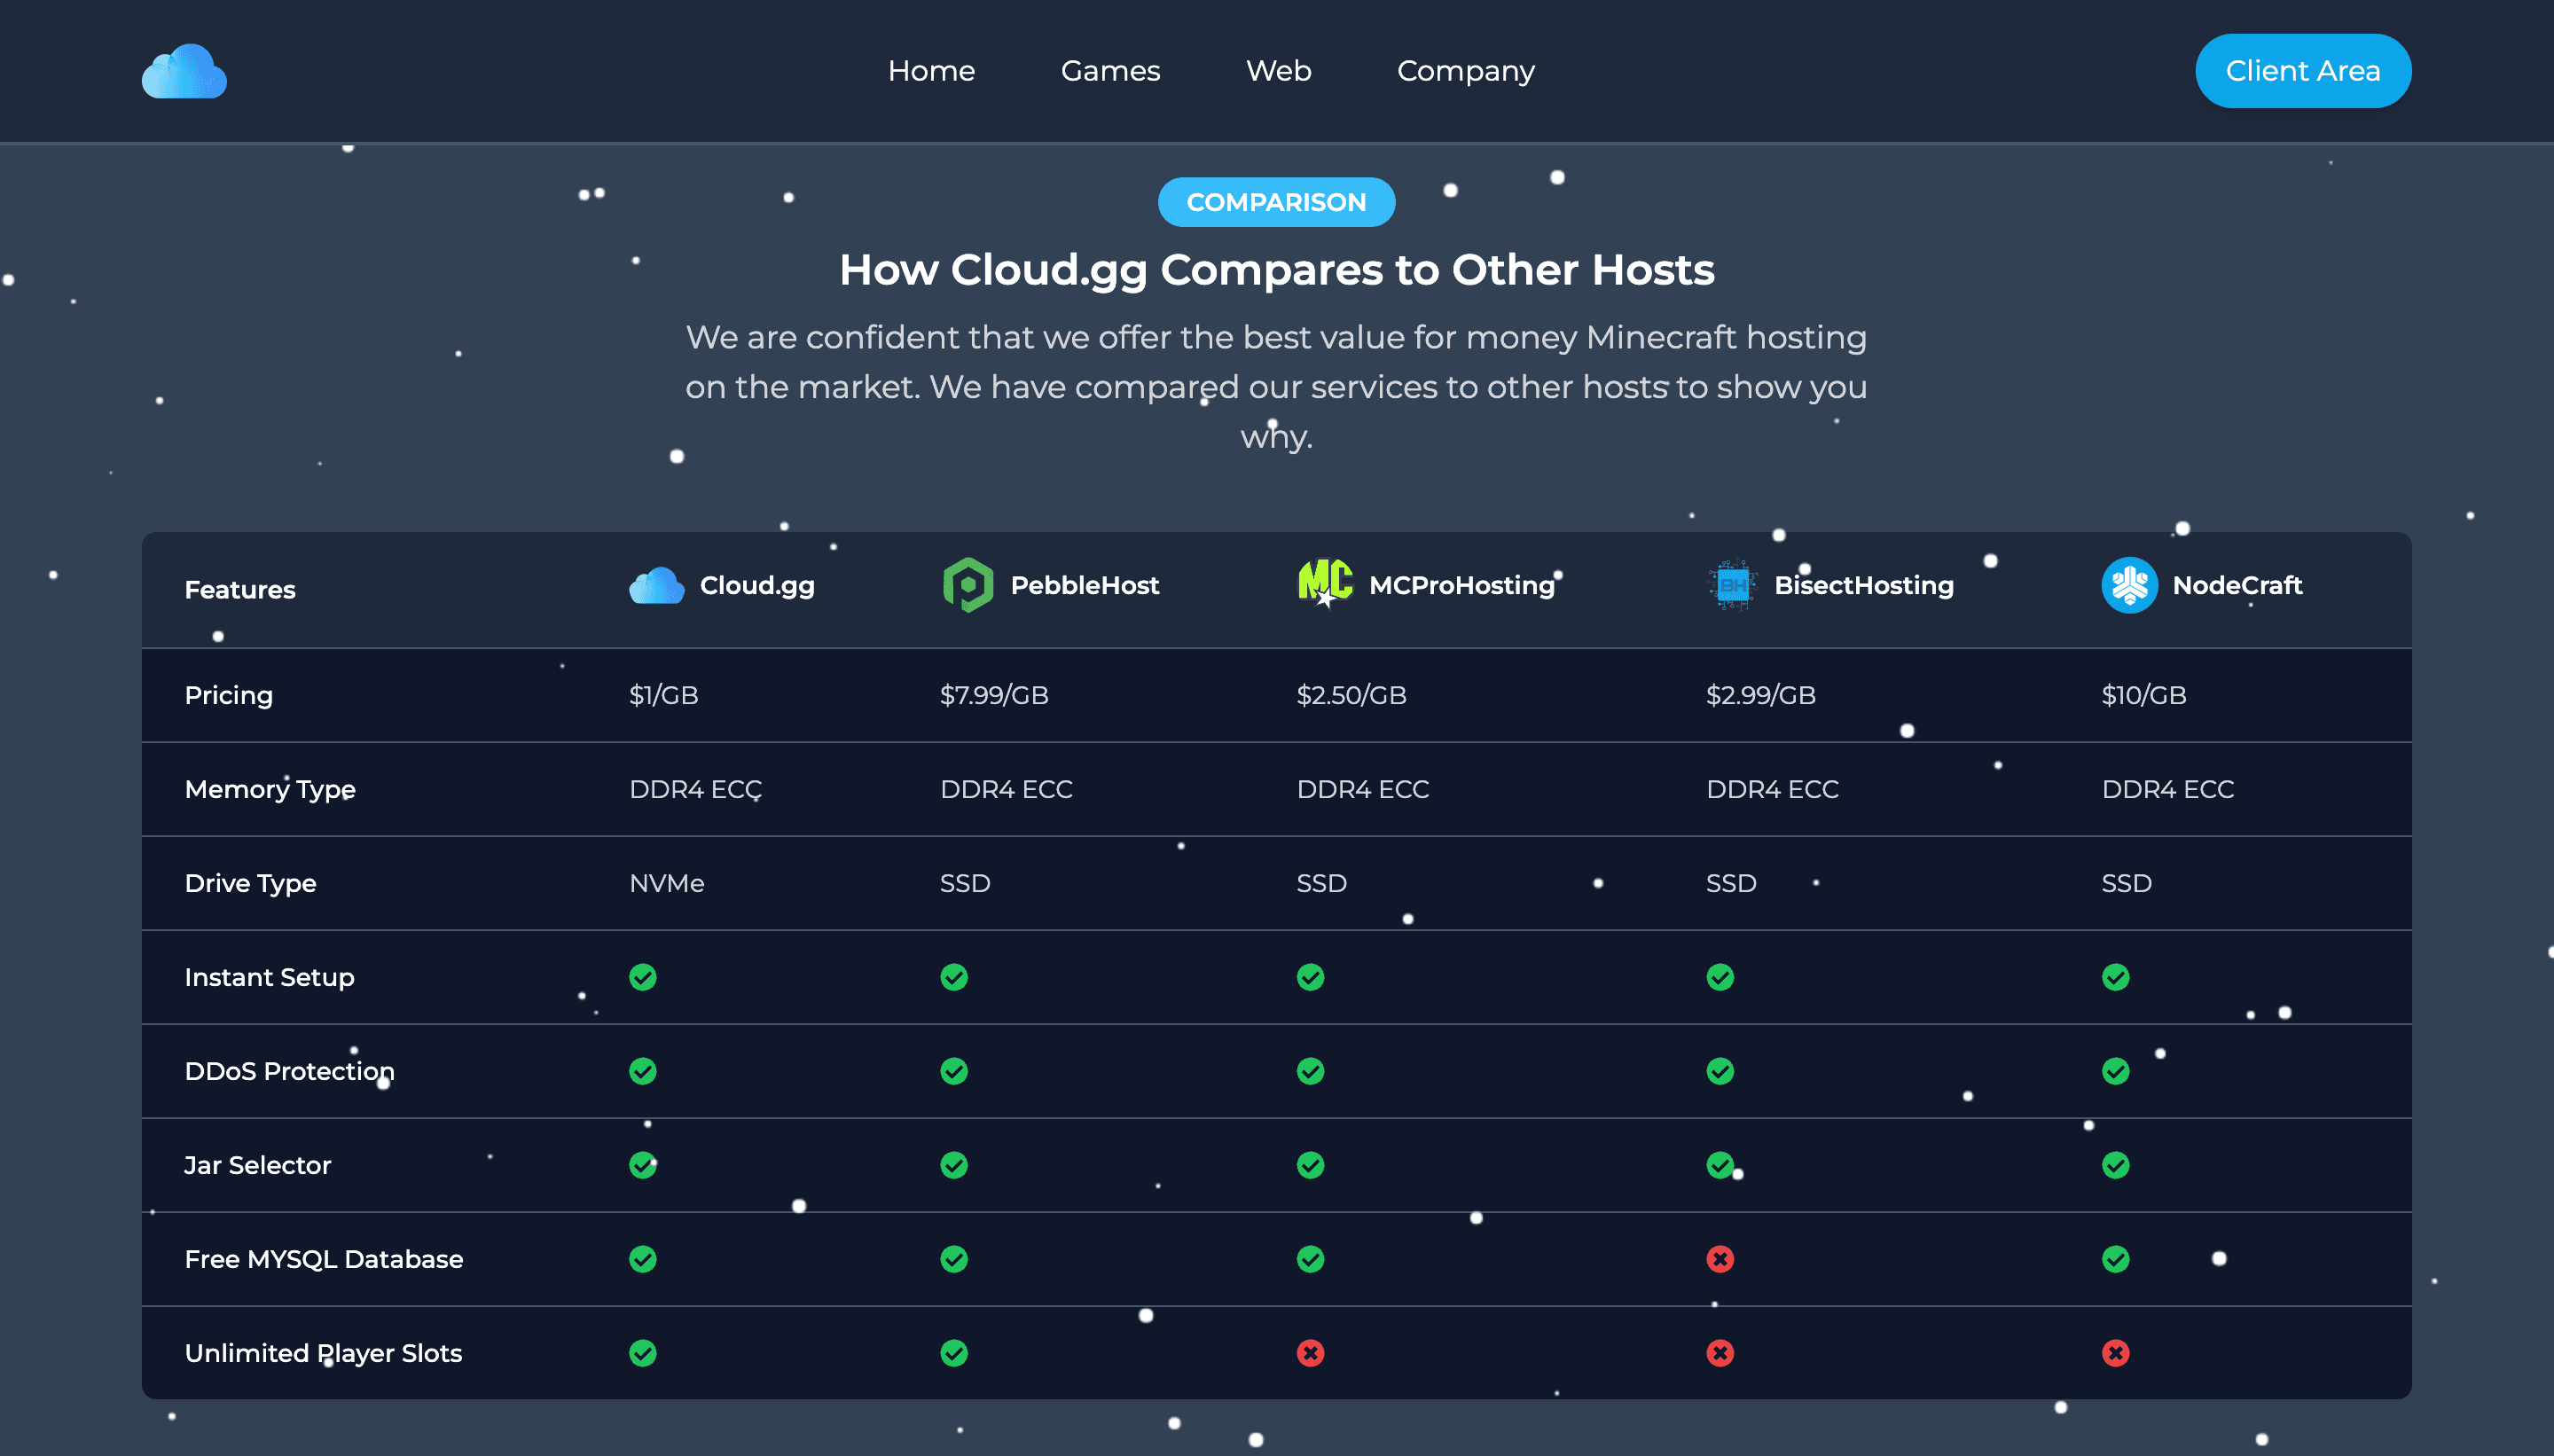Select the "Cloud.gg" column header text
2554x1456 pixels.
pyautogui.click(x=757, y=586)
